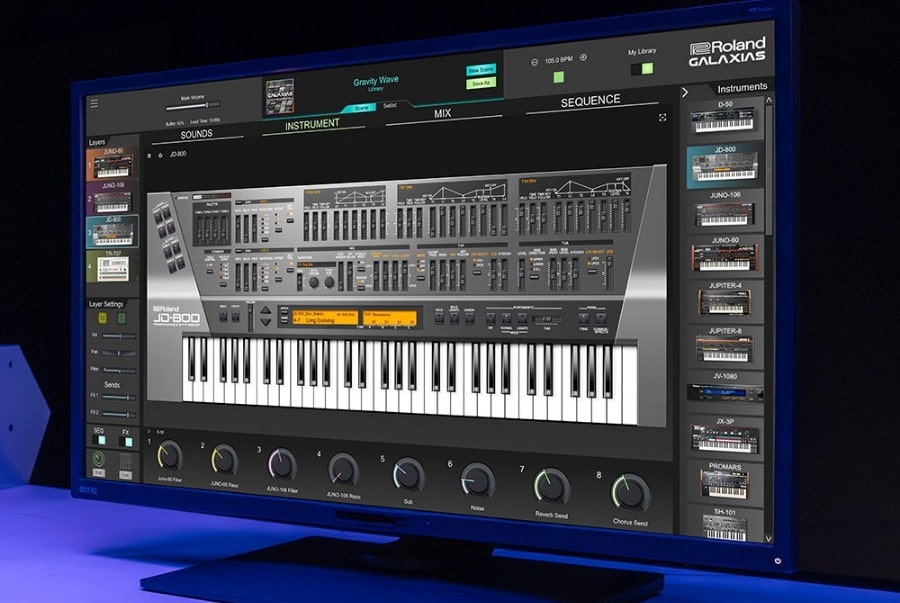
Task: Click macro knob 6 Noise
Action: tap(478, 480)
